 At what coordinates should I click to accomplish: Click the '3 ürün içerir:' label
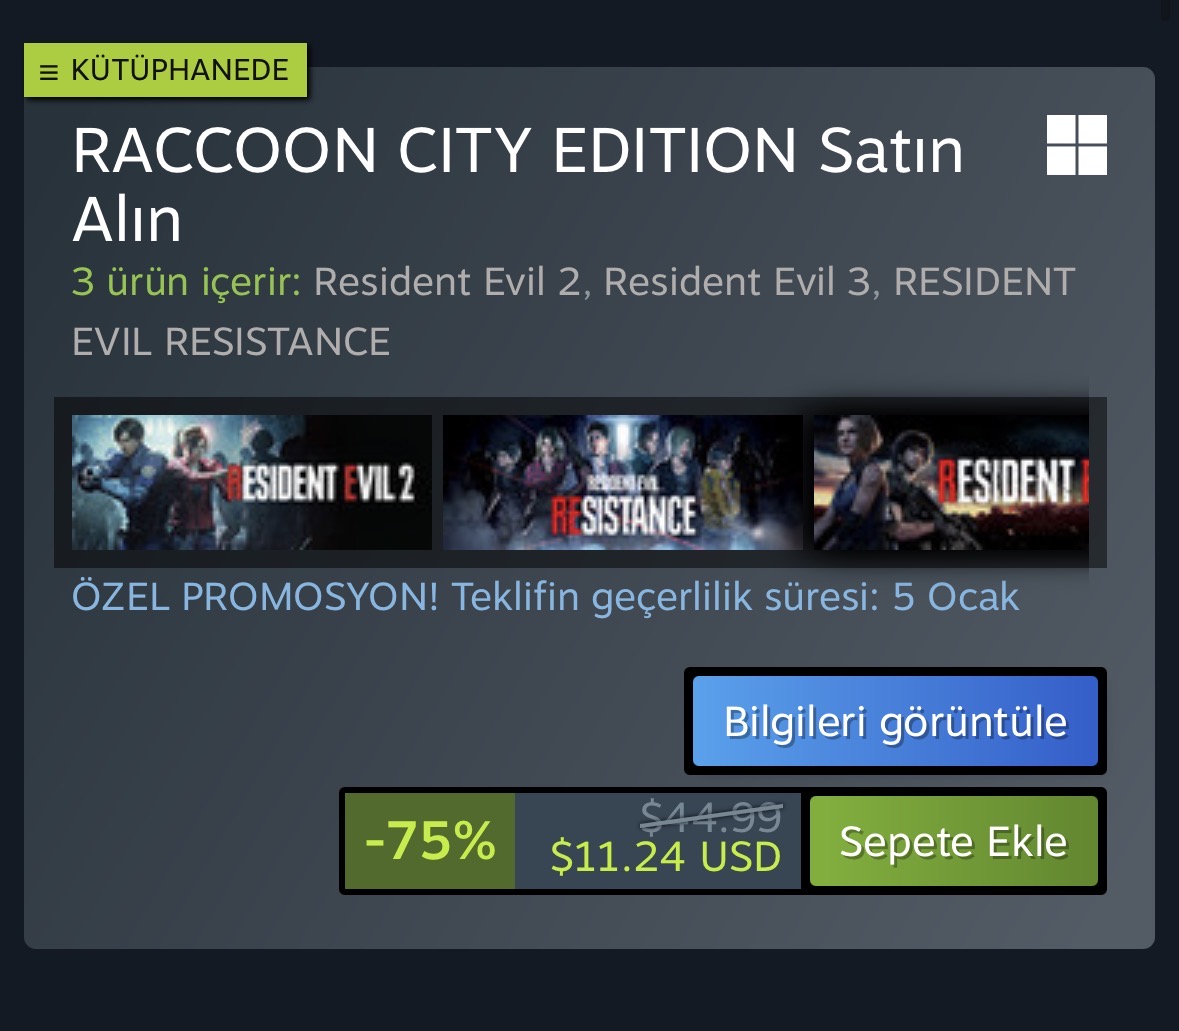pos(186,282)
